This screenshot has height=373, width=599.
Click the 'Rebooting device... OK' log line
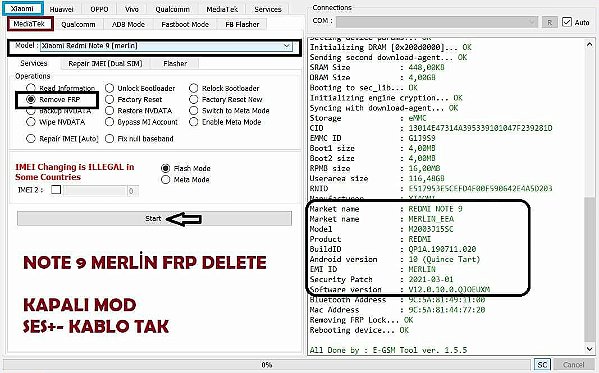359,330
